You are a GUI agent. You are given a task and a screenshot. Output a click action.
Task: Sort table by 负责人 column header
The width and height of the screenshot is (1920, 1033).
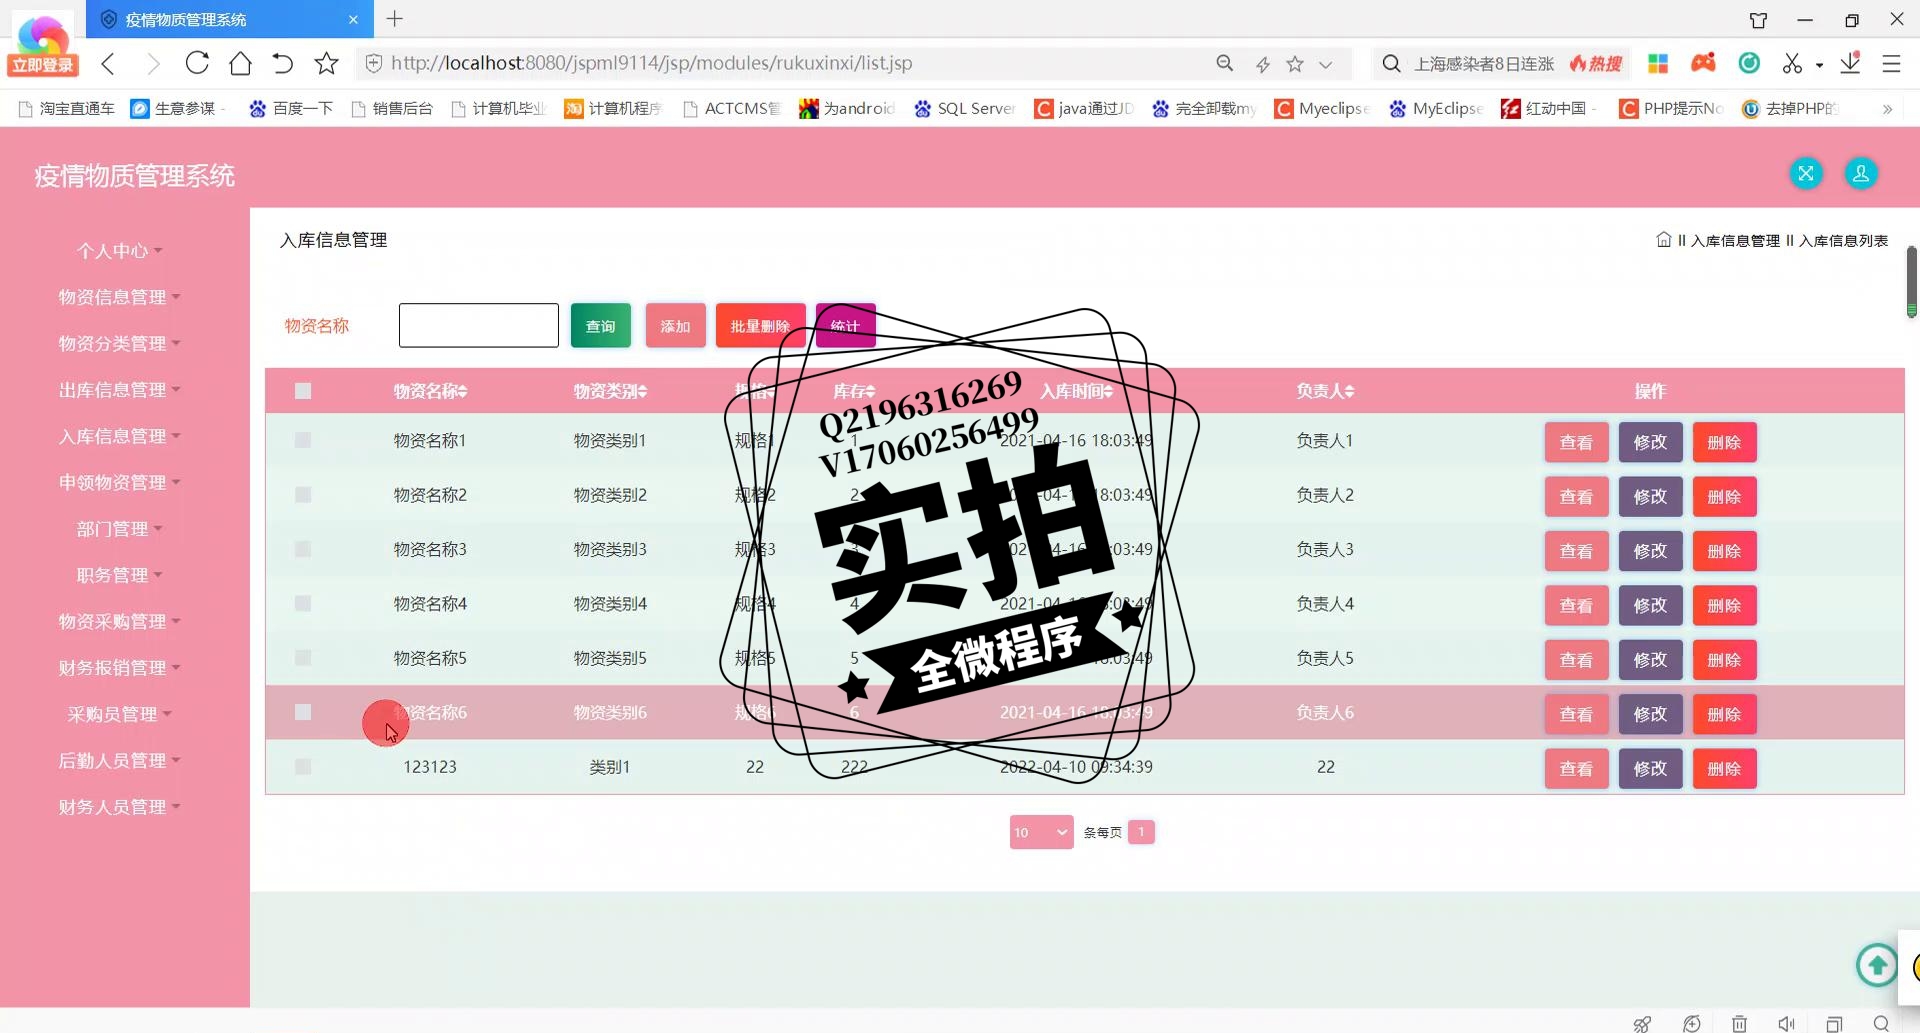coord(1325,391)
